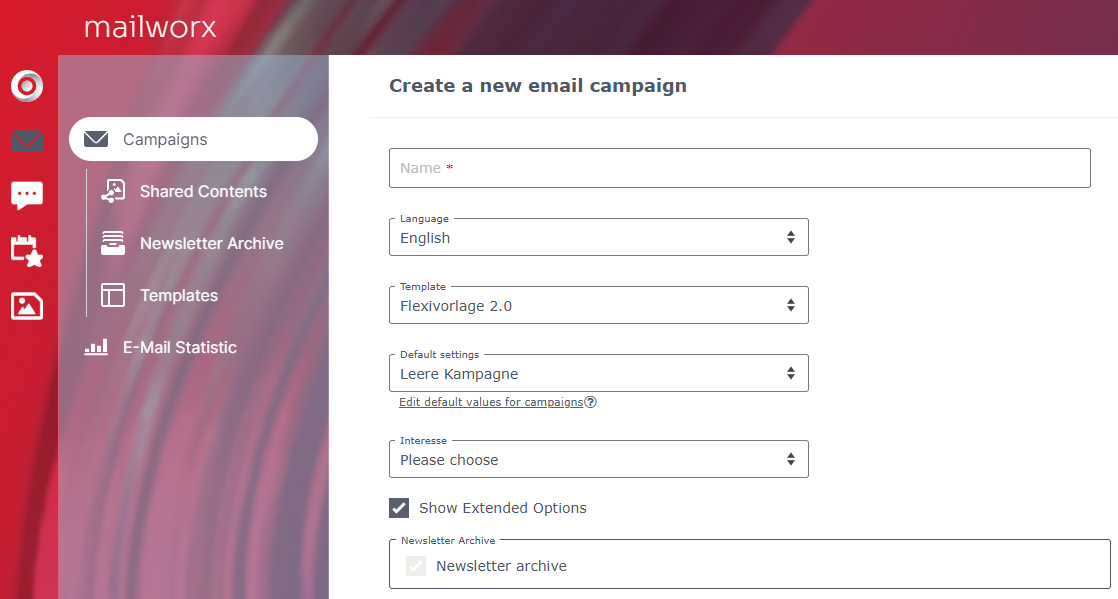Screen dimensions: 1118x599
Task: Click the Shared Contents icon
Action: coord(113,191)
